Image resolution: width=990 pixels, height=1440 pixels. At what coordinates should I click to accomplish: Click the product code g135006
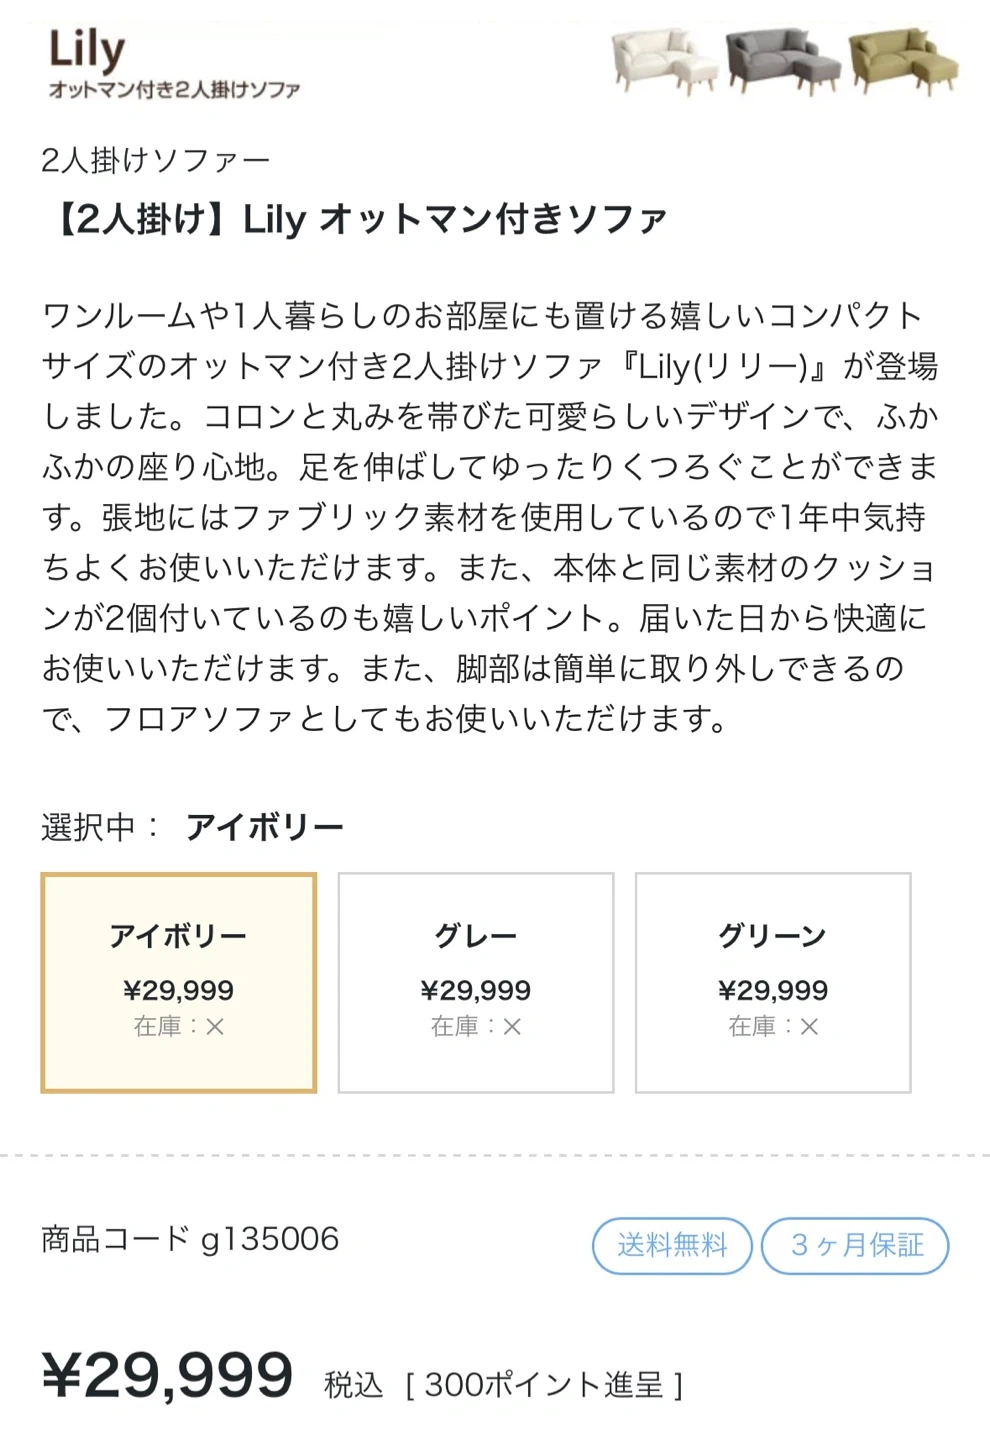pyautogui.click(x=190, y=1240)
